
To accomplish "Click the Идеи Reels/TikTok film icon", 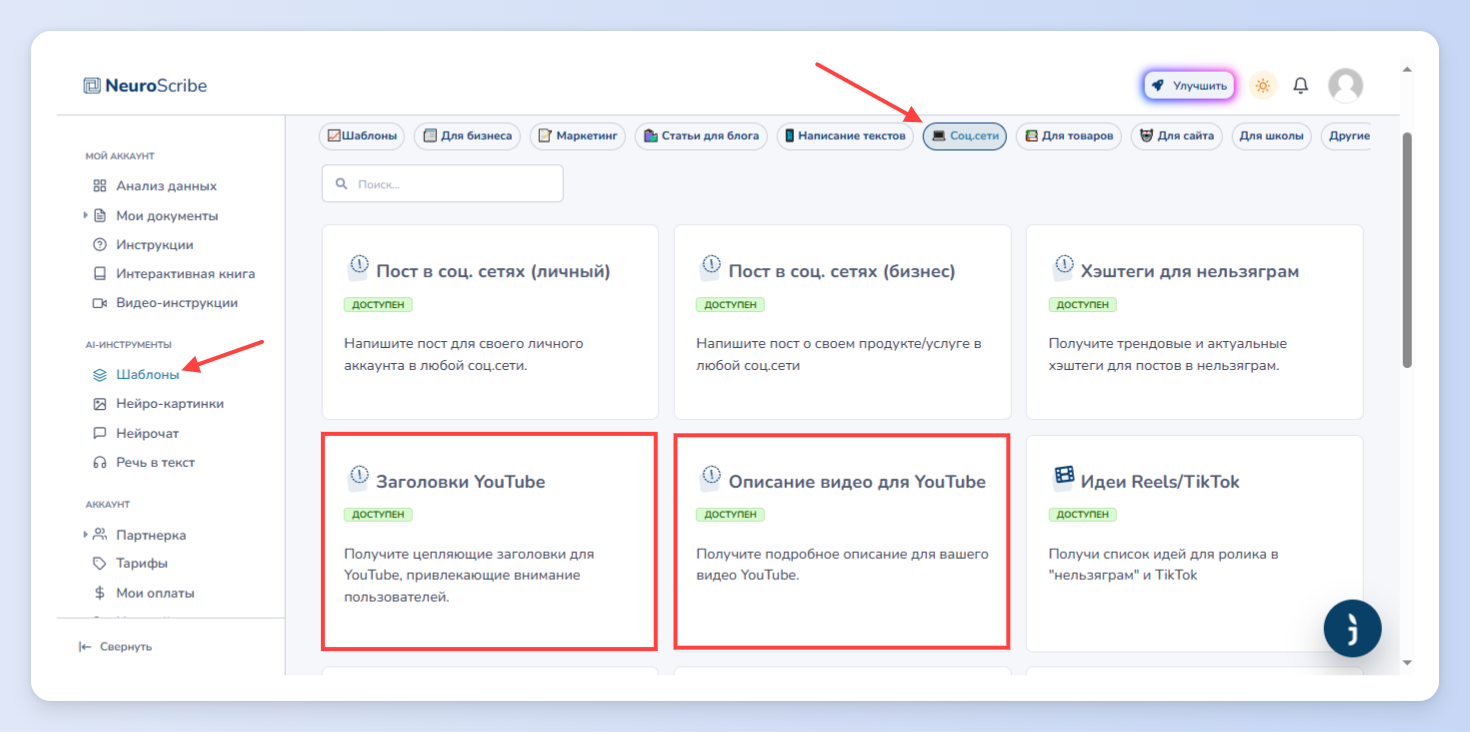I will [x=1064, y=478].
